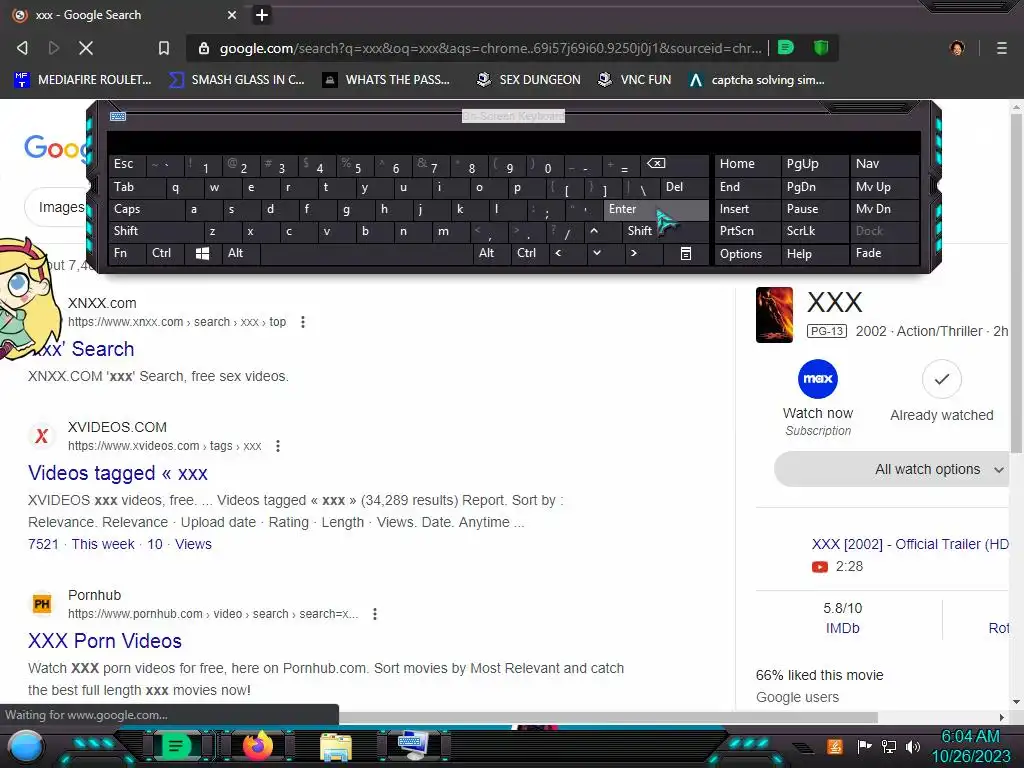Open more options for XVIDEOS.COM result
The image size is (1024, 768).
278,446
